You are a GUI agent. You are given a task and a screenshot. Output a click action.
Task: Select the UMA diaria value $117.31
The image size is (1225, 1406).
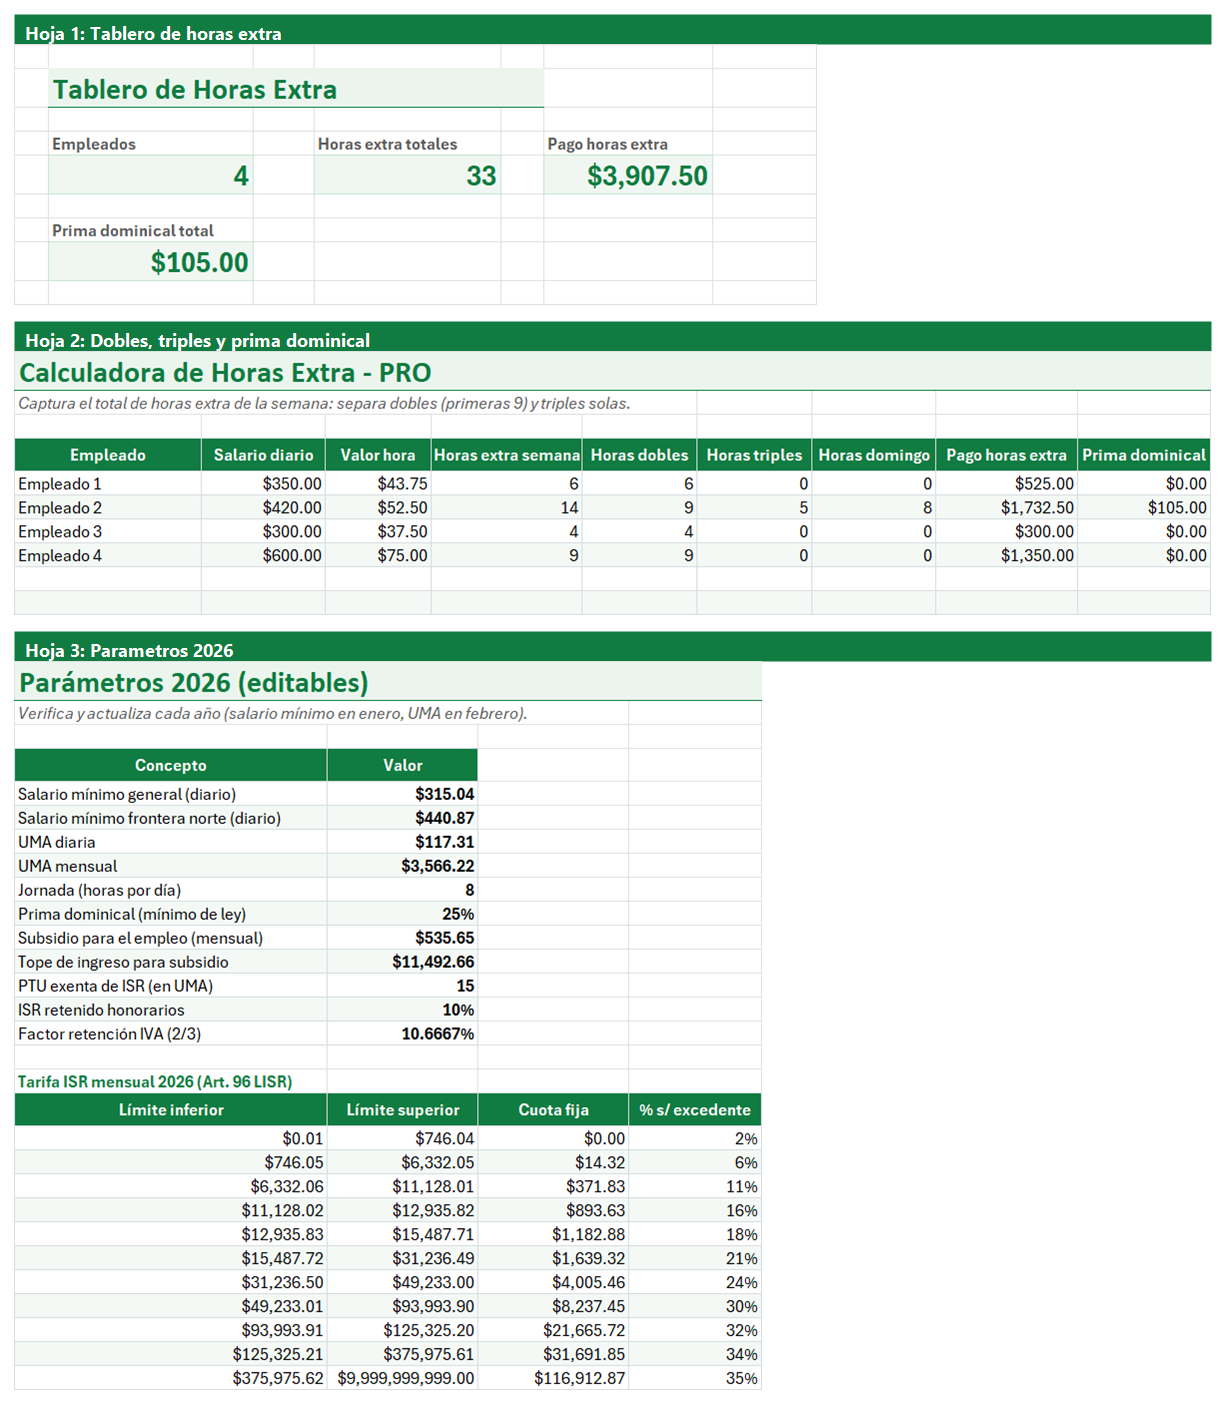pyautogui.click(x=402, y=842)
